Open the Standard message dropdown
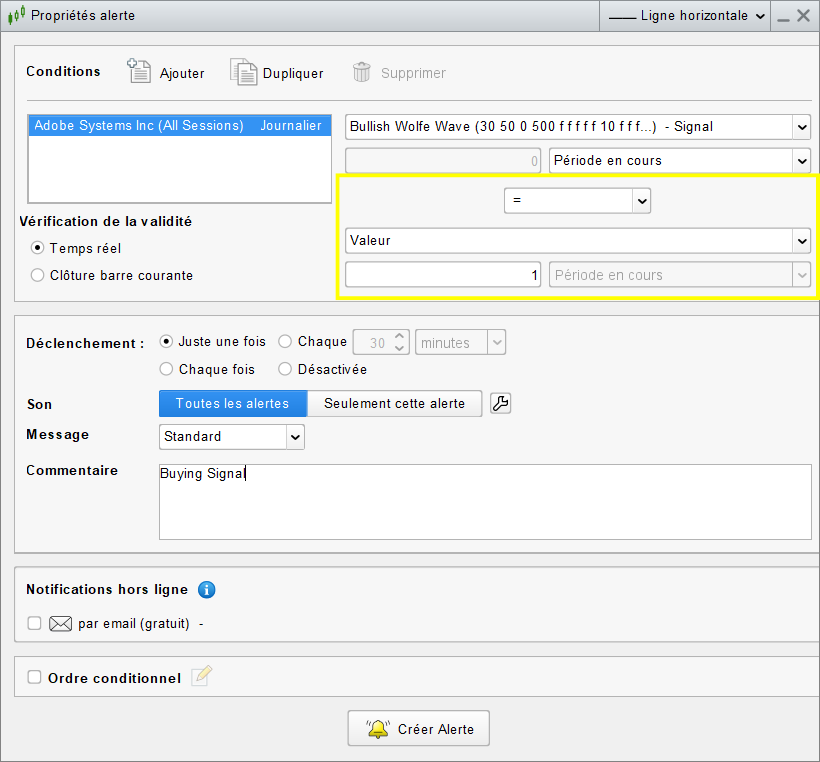 (231, 437)
